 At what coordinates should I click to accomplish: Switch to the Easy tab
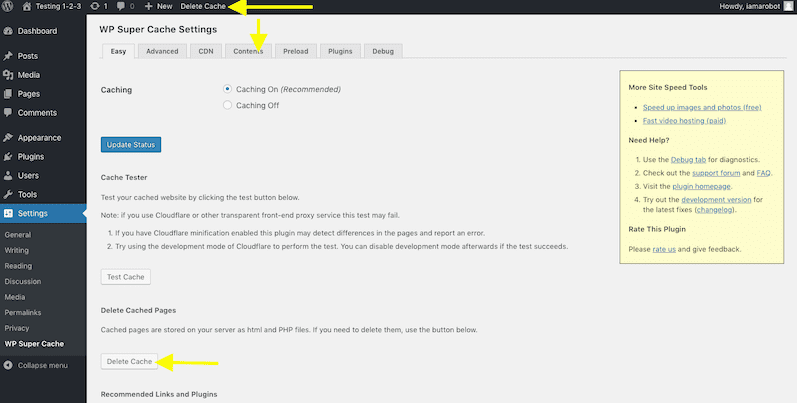pyautogui.click(x=118, y=51)
